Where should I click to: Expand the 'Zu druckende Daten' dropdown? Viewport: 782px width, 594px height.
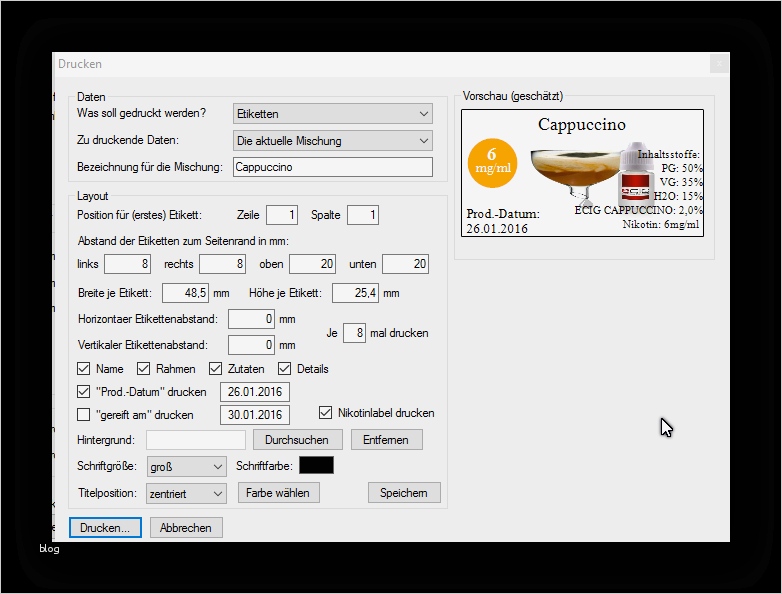tap(332, 141)
